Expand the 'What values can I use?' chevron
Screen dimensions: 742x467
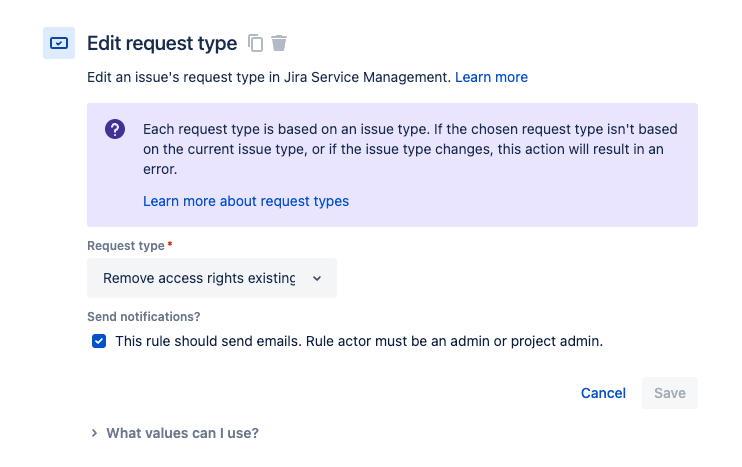click(94, 433)
